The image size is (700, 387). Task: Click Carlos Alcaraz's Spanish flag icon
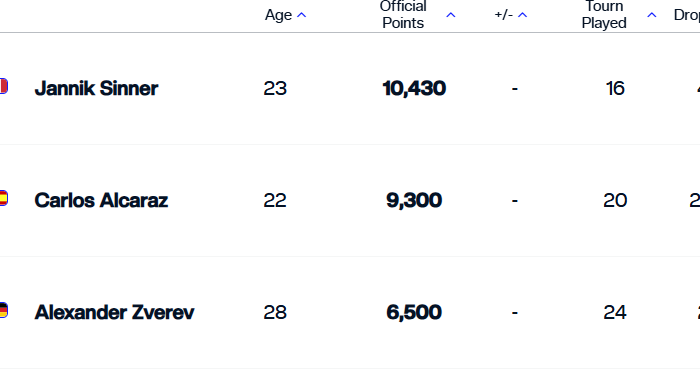pos(4,198)
